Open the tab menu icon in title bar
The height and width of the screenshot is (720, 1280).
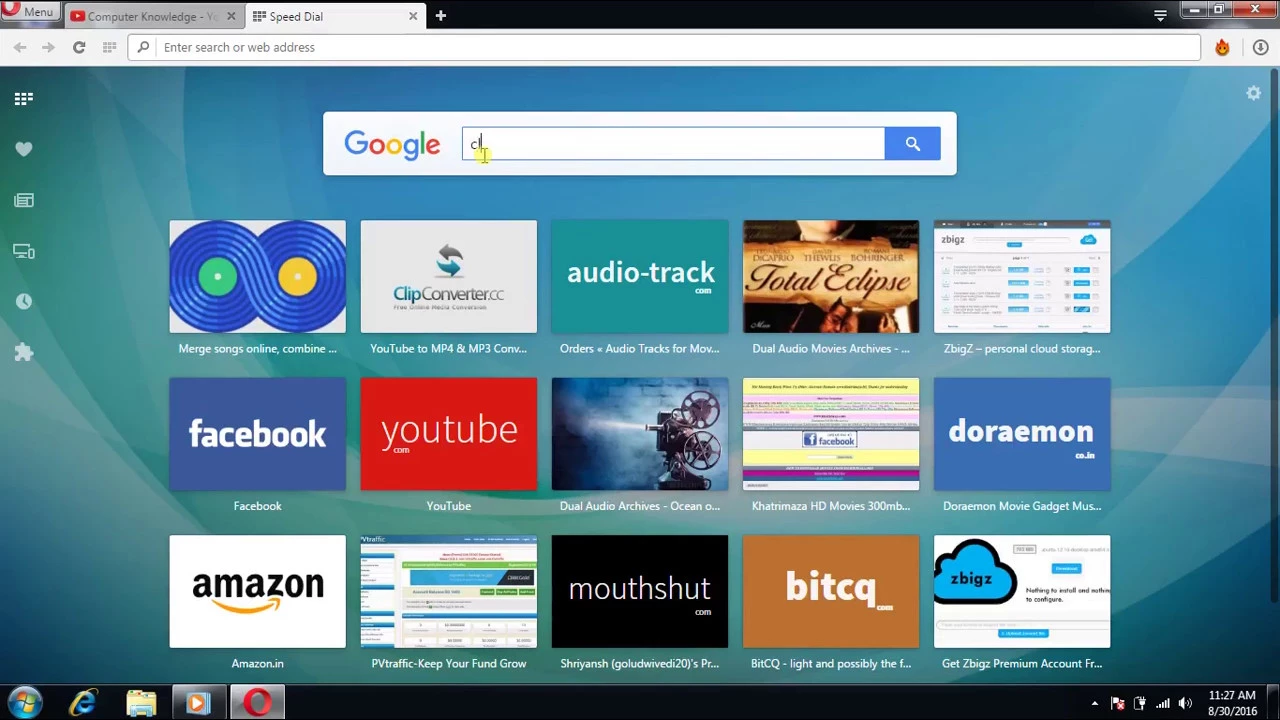(1160, 16)
